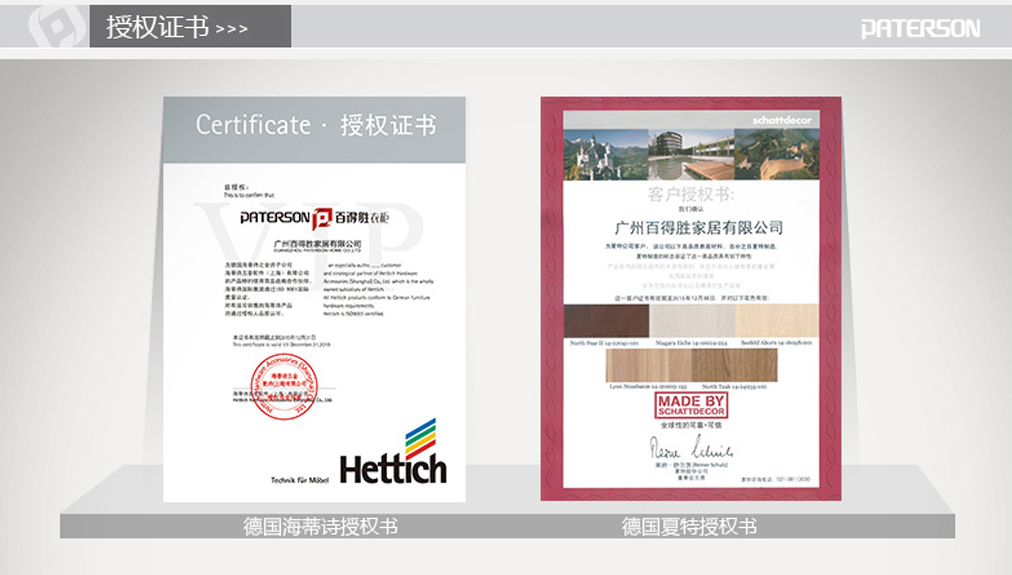Click the red round seal stamp

[285, 387]
